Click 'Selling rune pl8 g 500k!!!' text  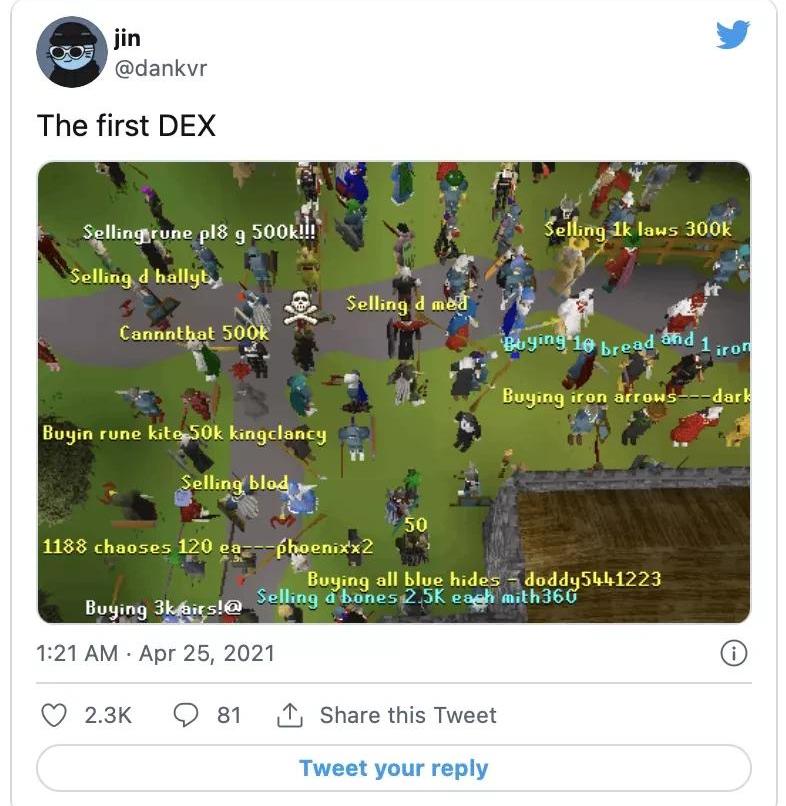pyautogui.click(x=199, y=233)
